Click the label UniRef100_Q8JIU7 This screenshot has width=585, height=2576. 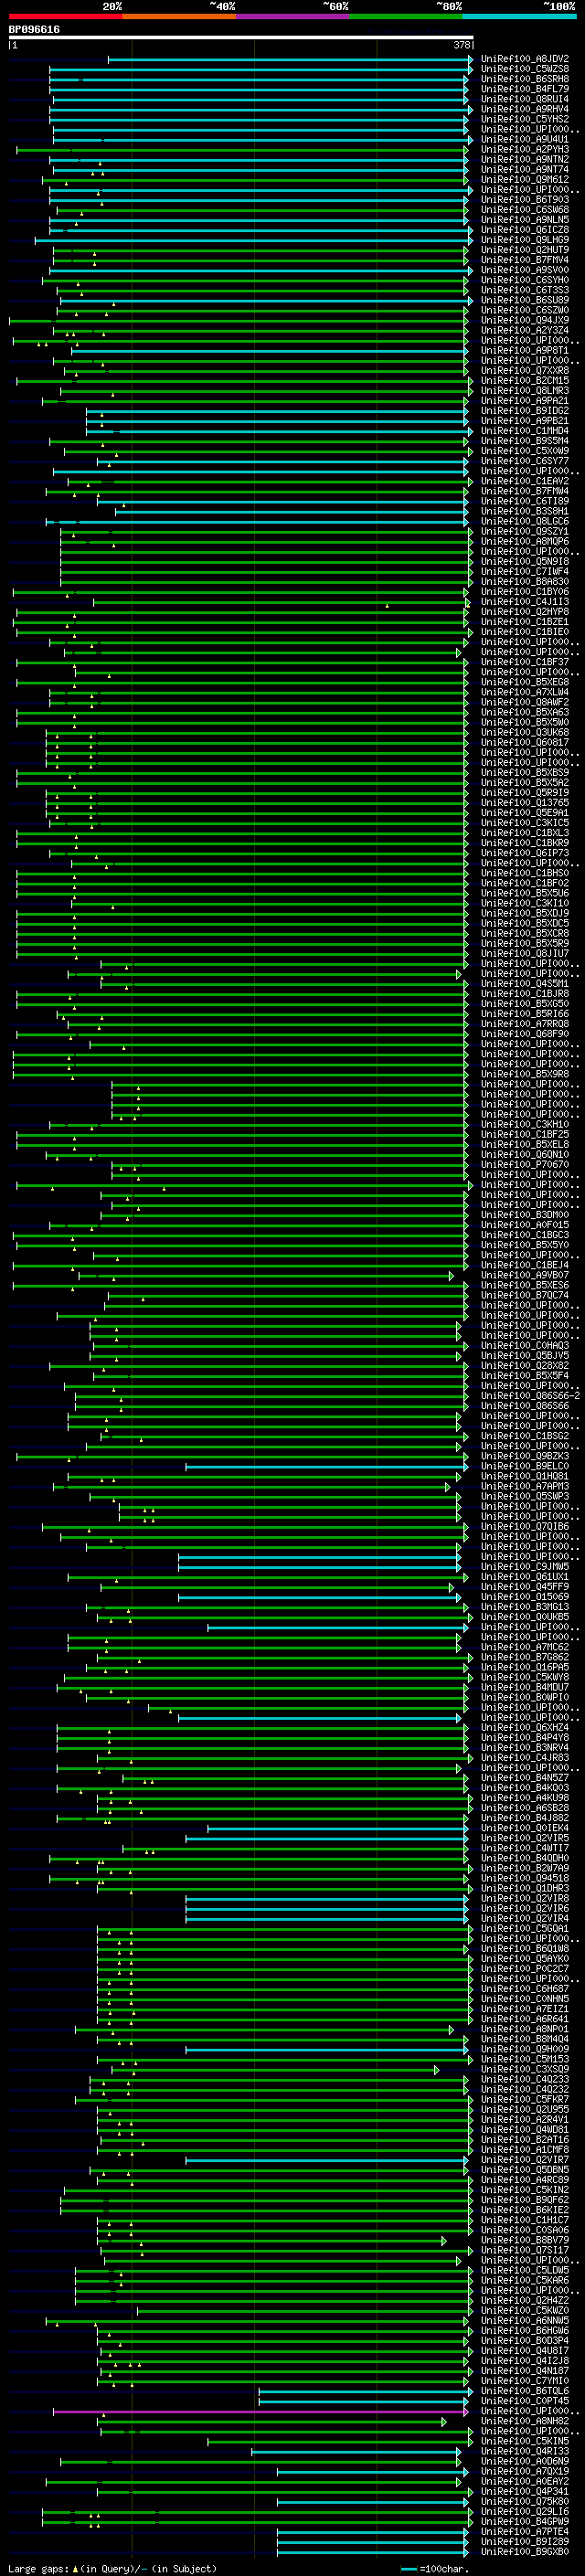point(525,954)
